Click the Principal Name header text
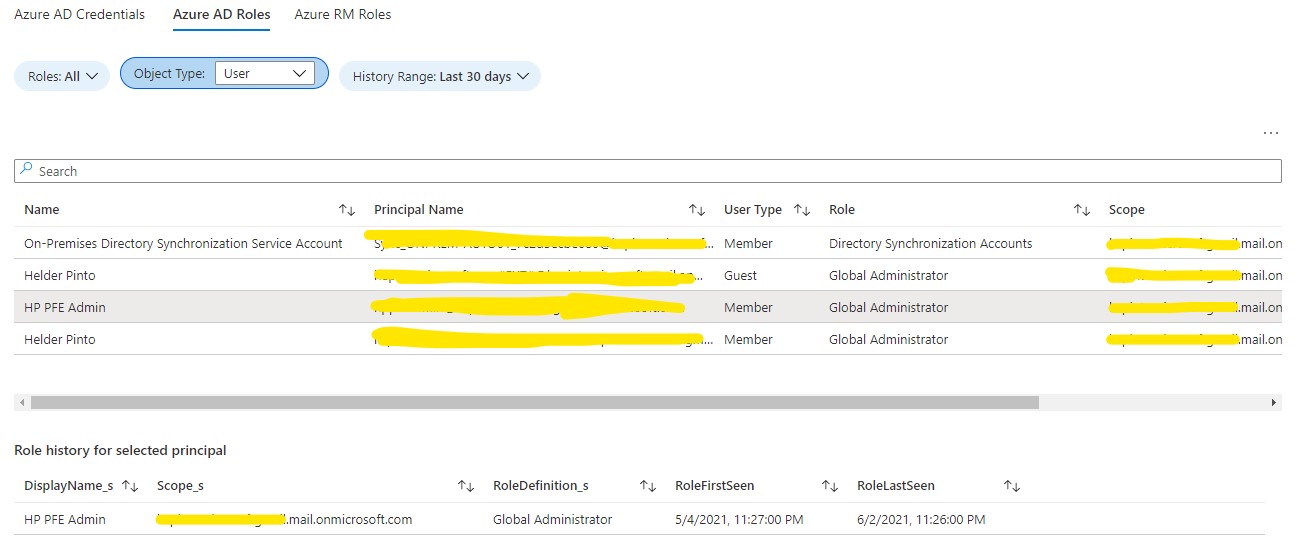The width and height of the screenshot is (1296, 549). click(419, 210)
